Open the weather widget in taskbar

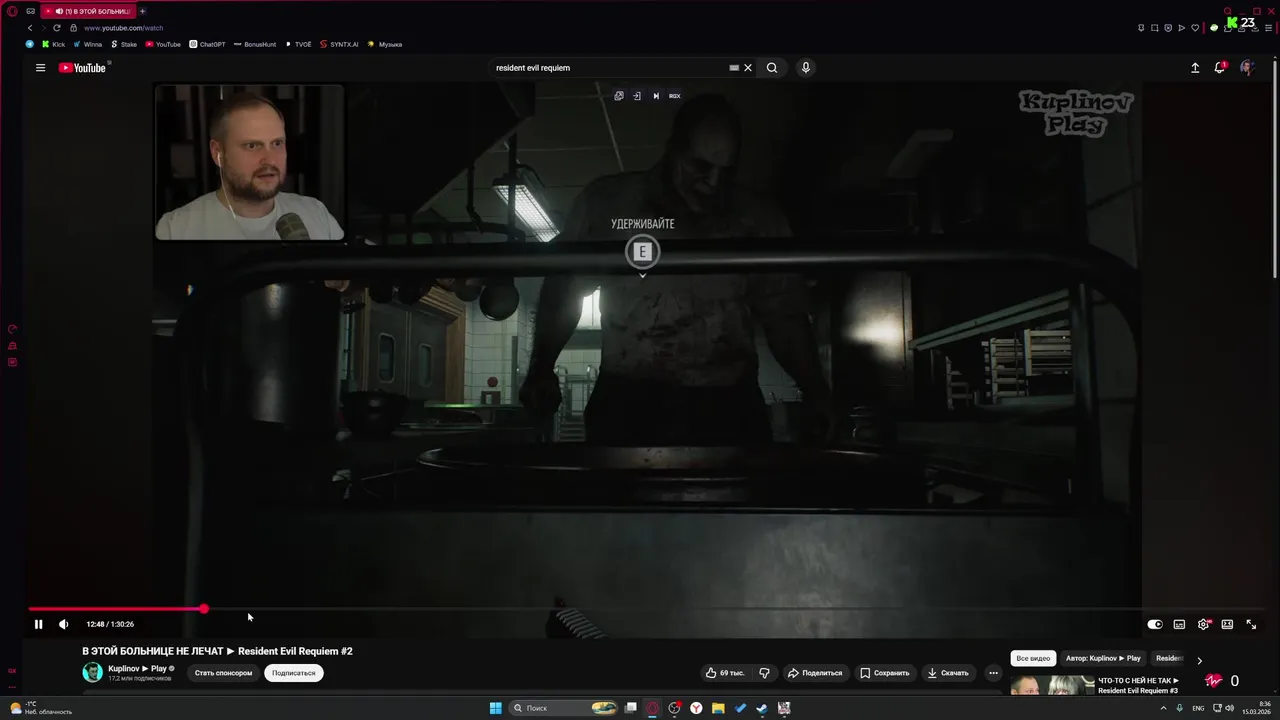coord(42,708)
